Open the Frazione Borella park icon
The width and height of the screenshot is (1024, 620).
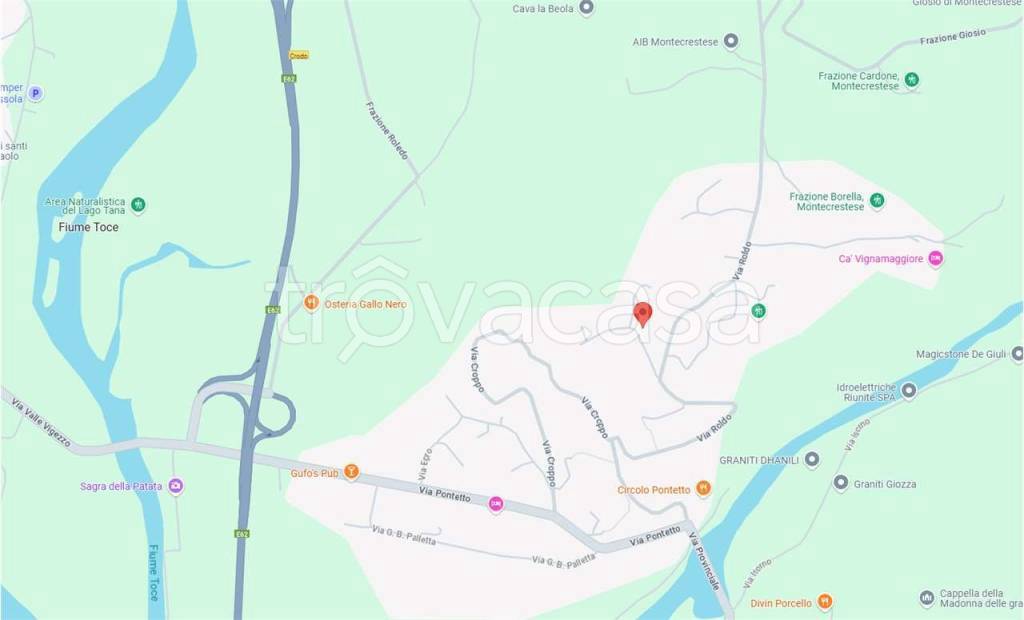click(877, 200)
